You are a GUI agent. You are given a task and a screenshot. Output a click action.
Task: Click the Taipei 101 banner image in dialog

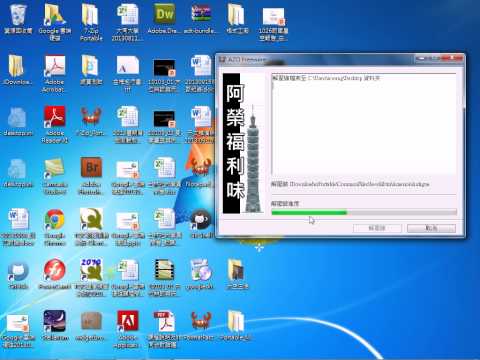[x=243, y=143]
